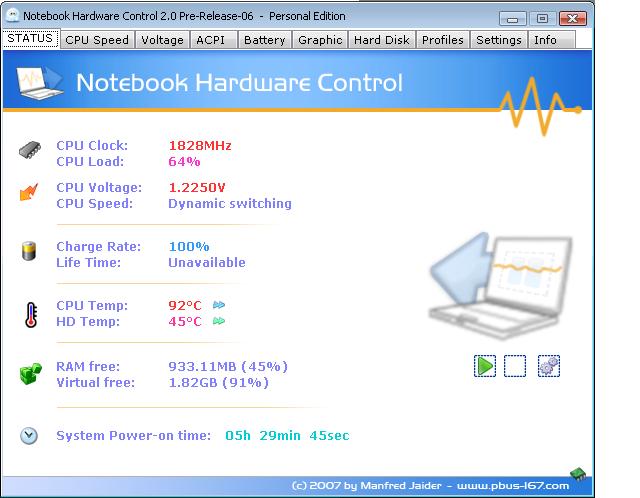
Task: Click the Unavailable life time value
Action: 207,262
